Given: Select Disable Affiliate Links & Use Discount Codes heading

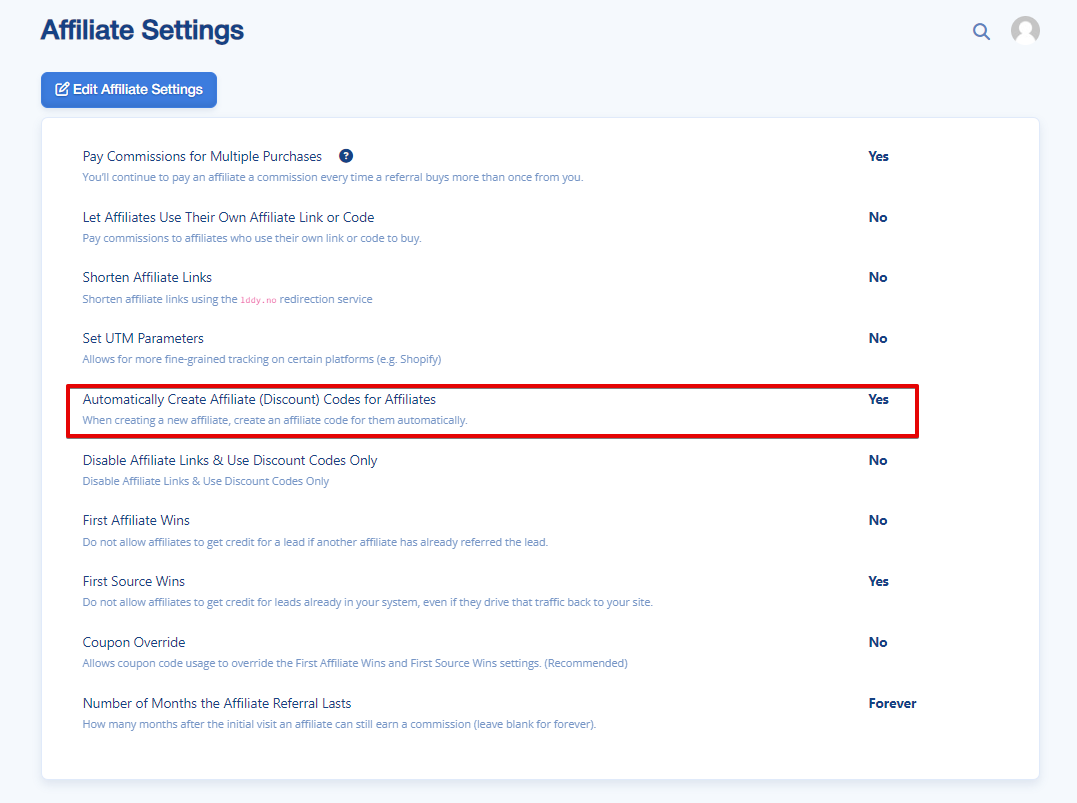Looking at the screenshot, I should [230, 460].
